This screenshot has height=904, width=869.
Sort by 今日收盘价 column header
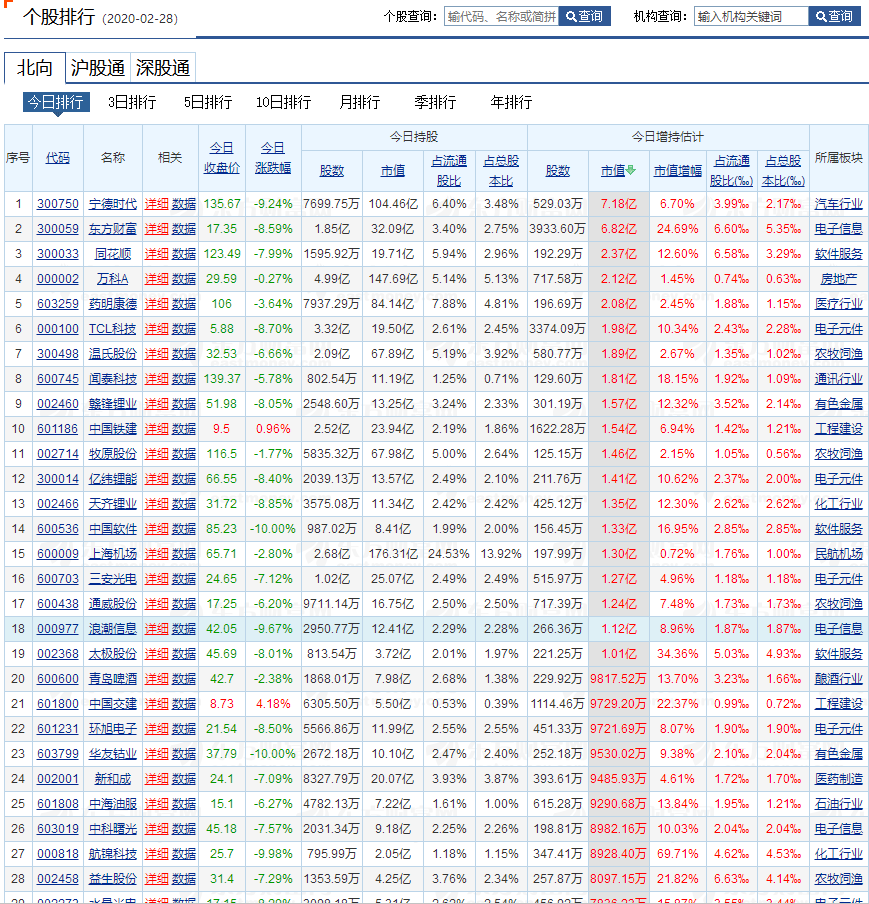[221, 158]
